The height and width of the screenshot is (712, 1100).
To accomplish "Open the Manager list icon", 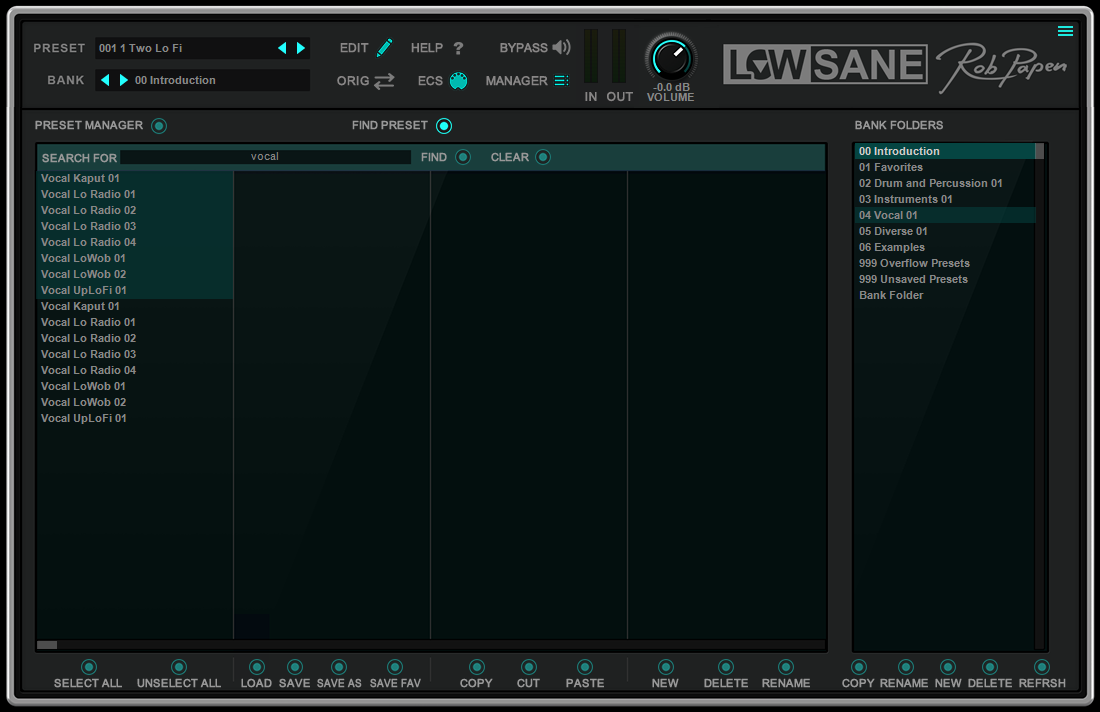I will pyautogui.click(x=561, y=81).
